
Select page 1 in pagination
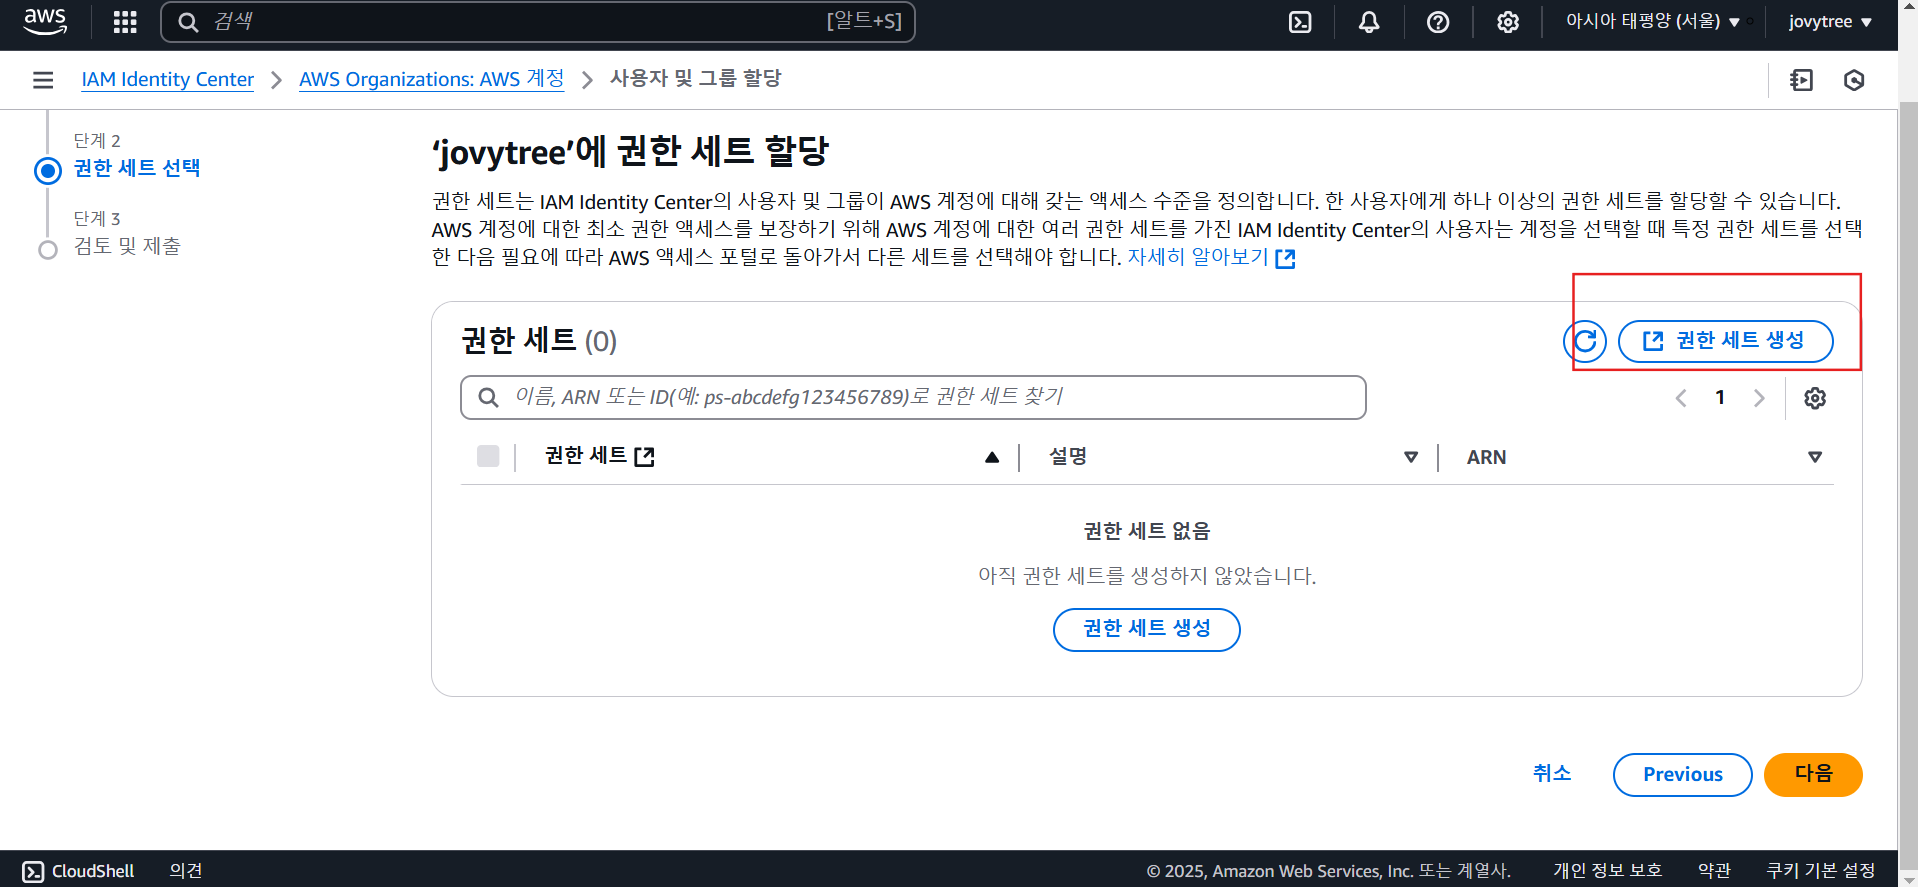point(1720,397)
